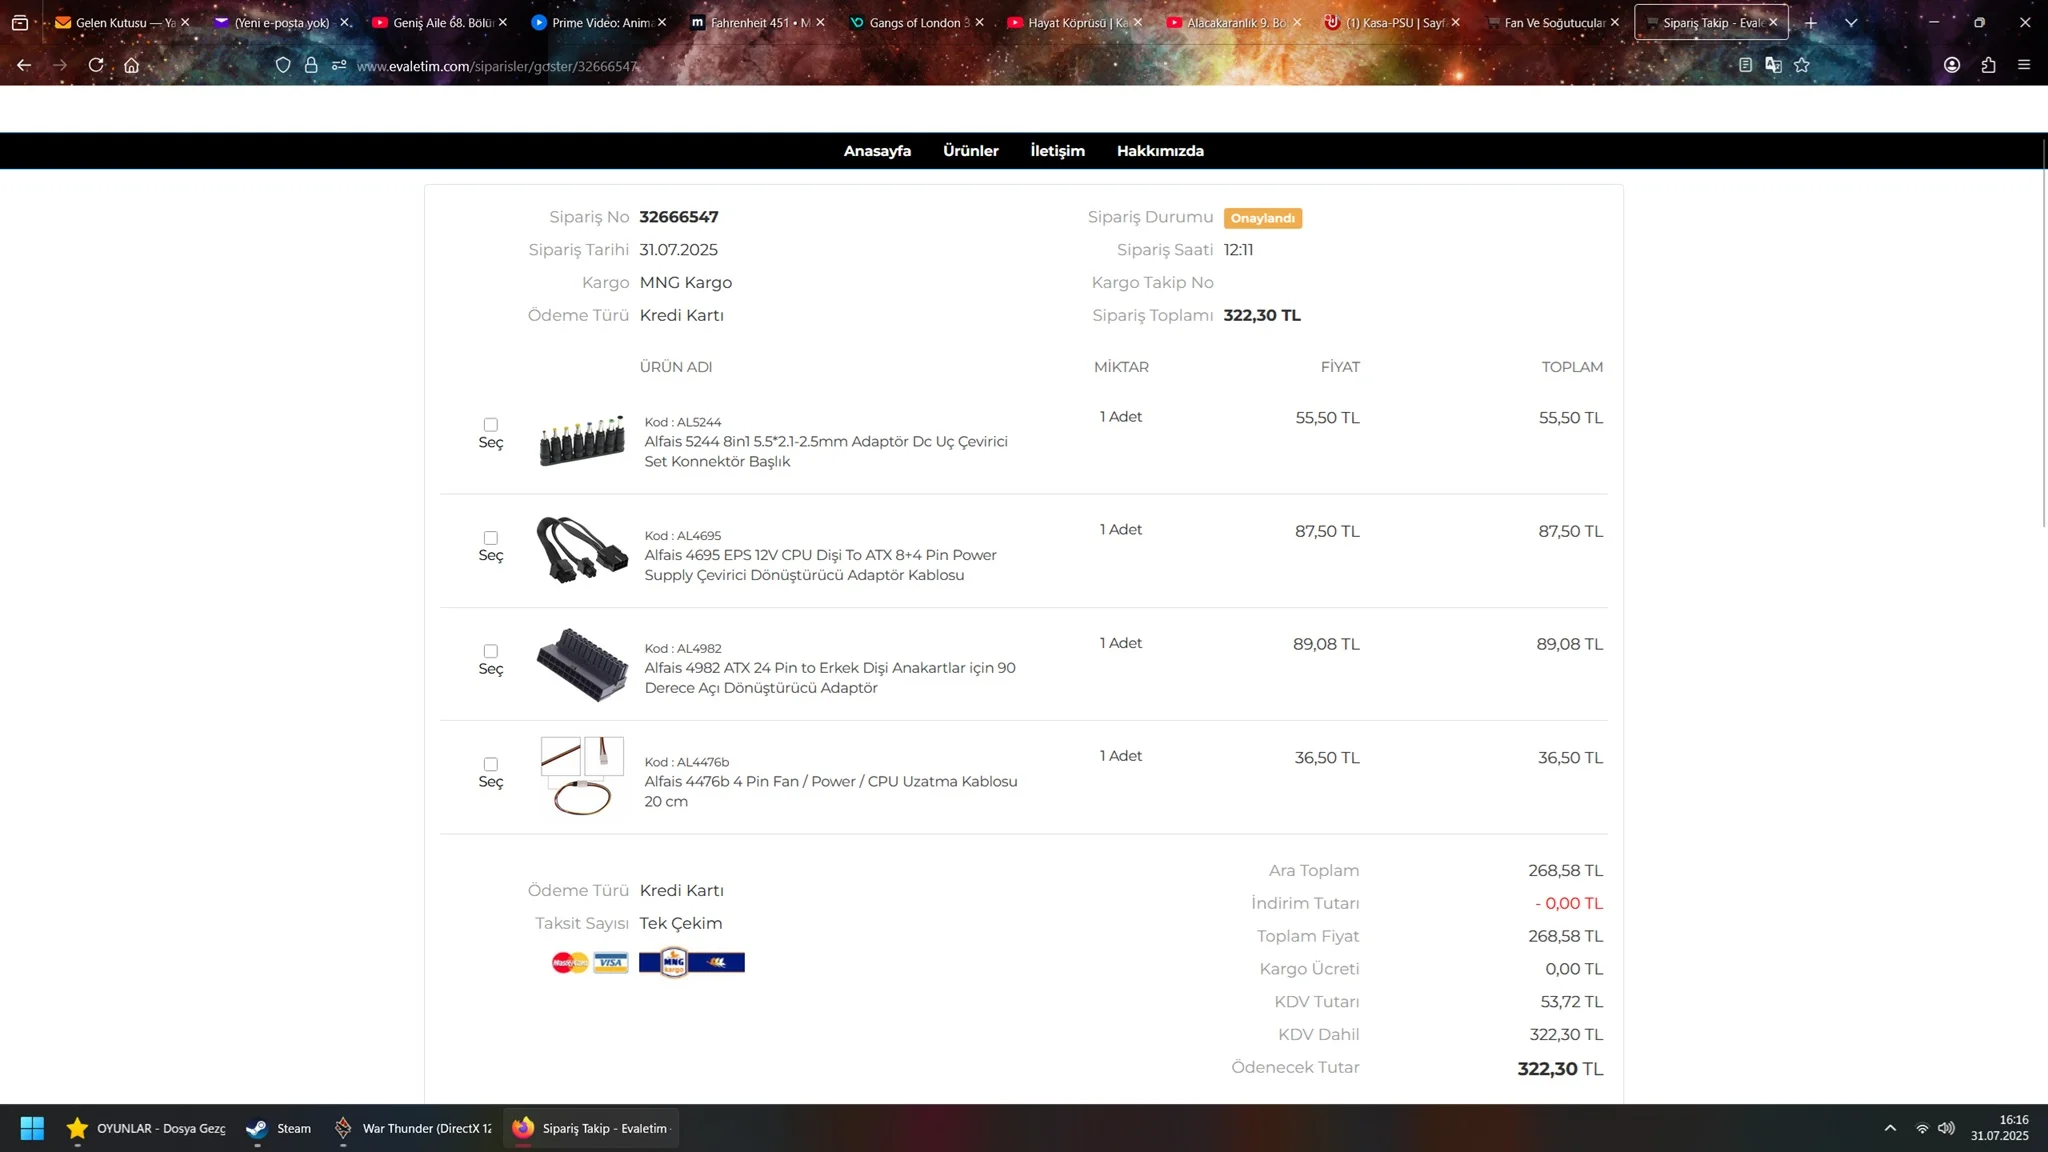2048x1152 pixels.
Task: Bookmark this page with the star icon
Action: tap(1802, 65)
